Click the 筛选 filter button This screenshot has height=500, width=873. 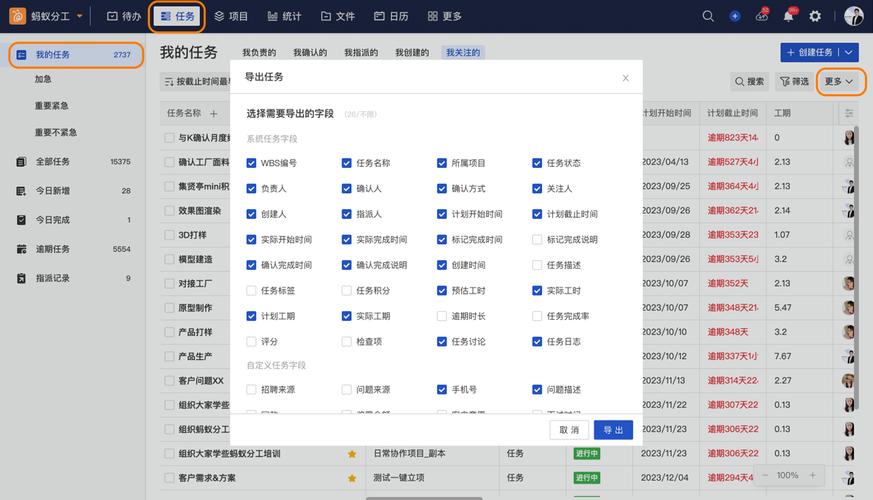[794, 82]
